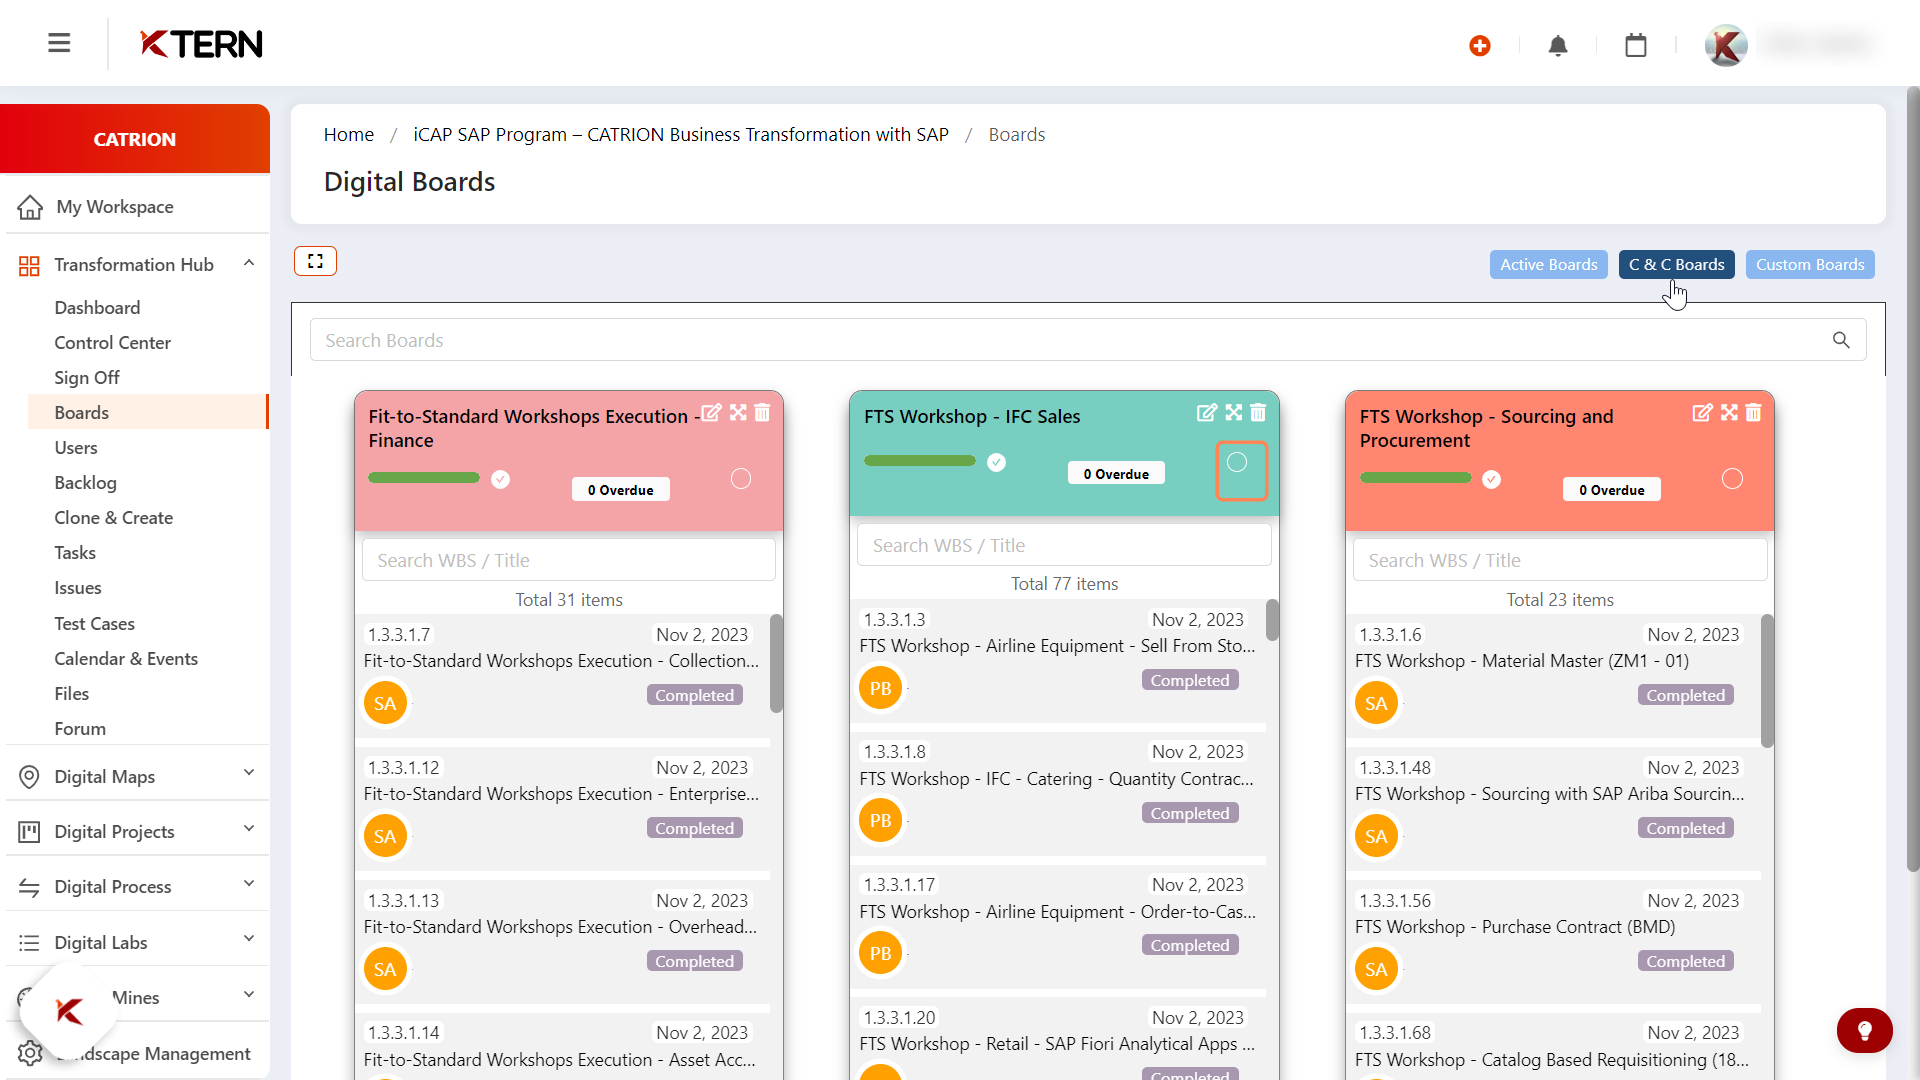Click the user profile avatar
Viewport: 1920px width, 1080px height.
tap(1726, 45)
